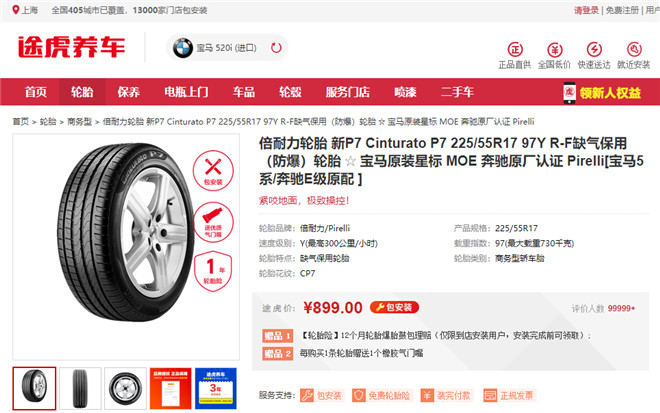660x413 pixels.
Task: Click the 免费轮胎险 service support item
Action: pyautogui.click(x=381, y=395)
